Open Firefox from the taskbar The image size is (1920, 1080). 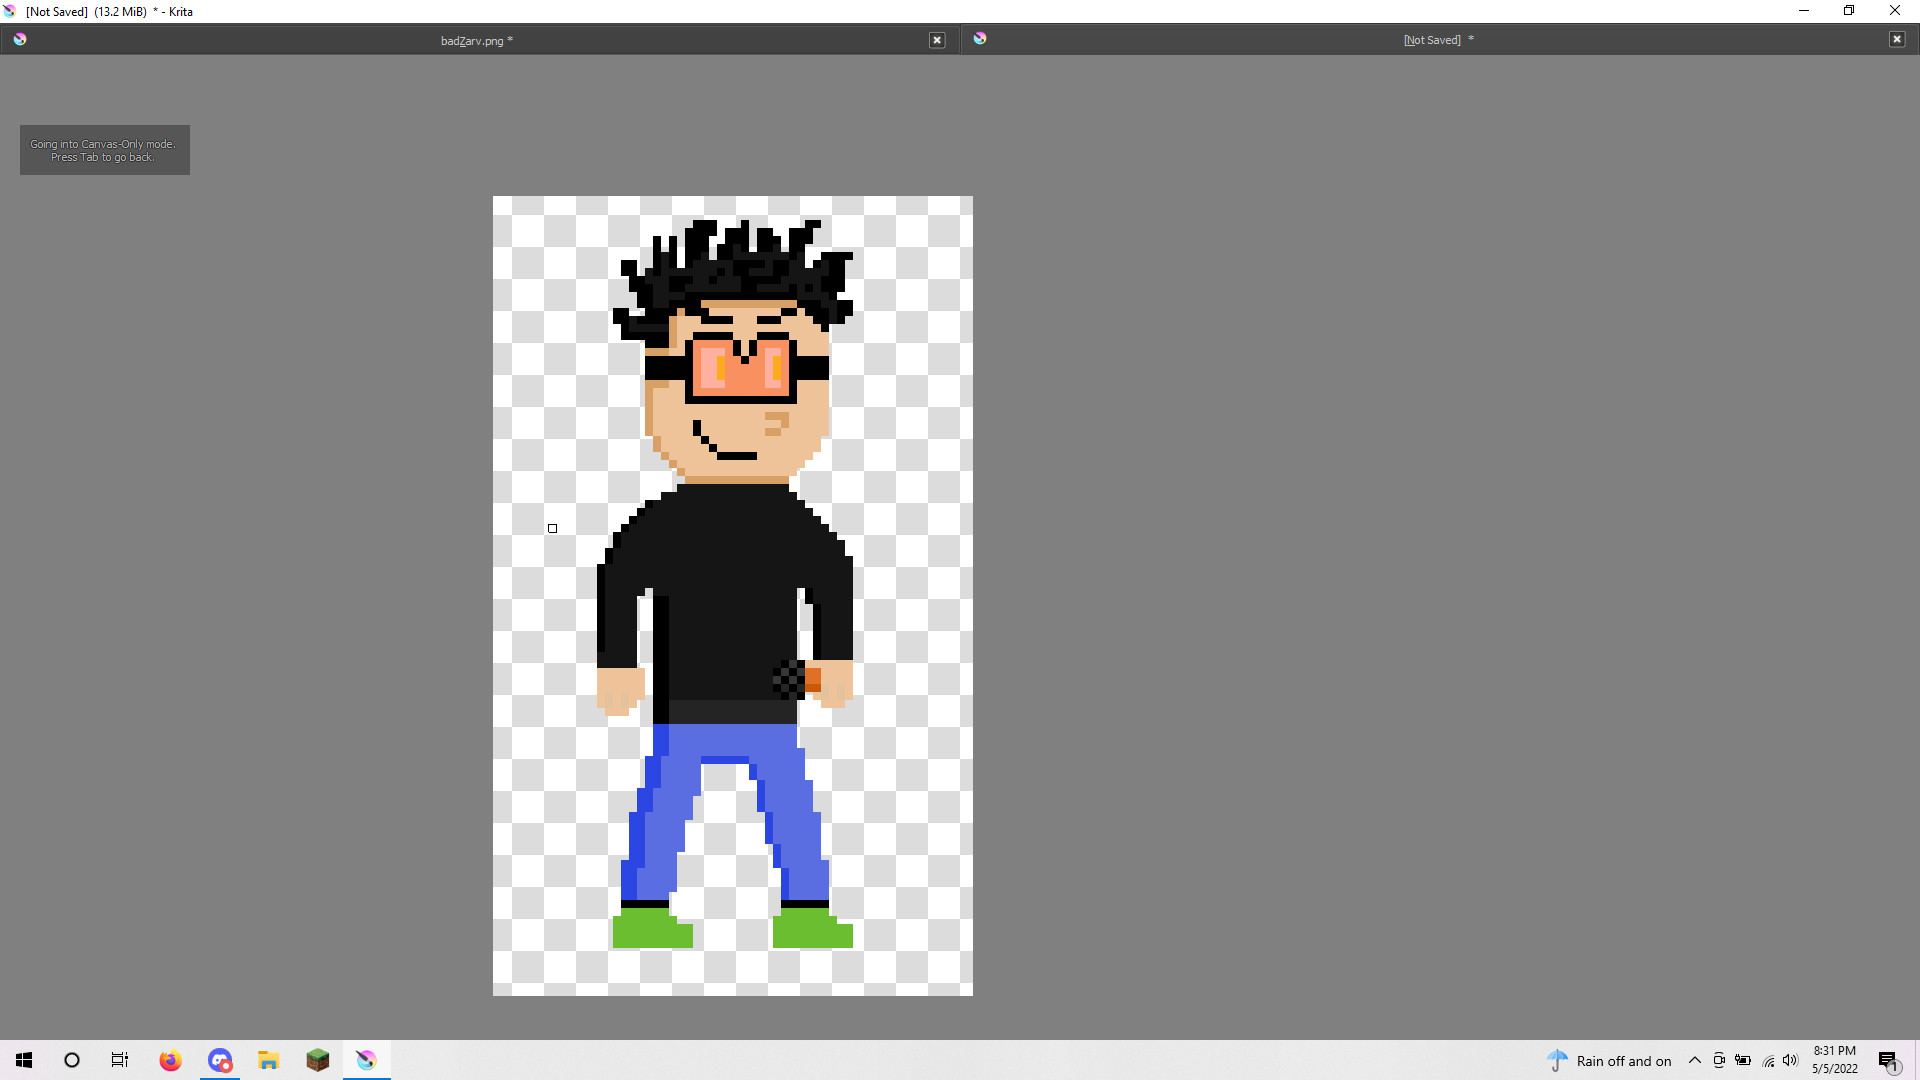170,1060
